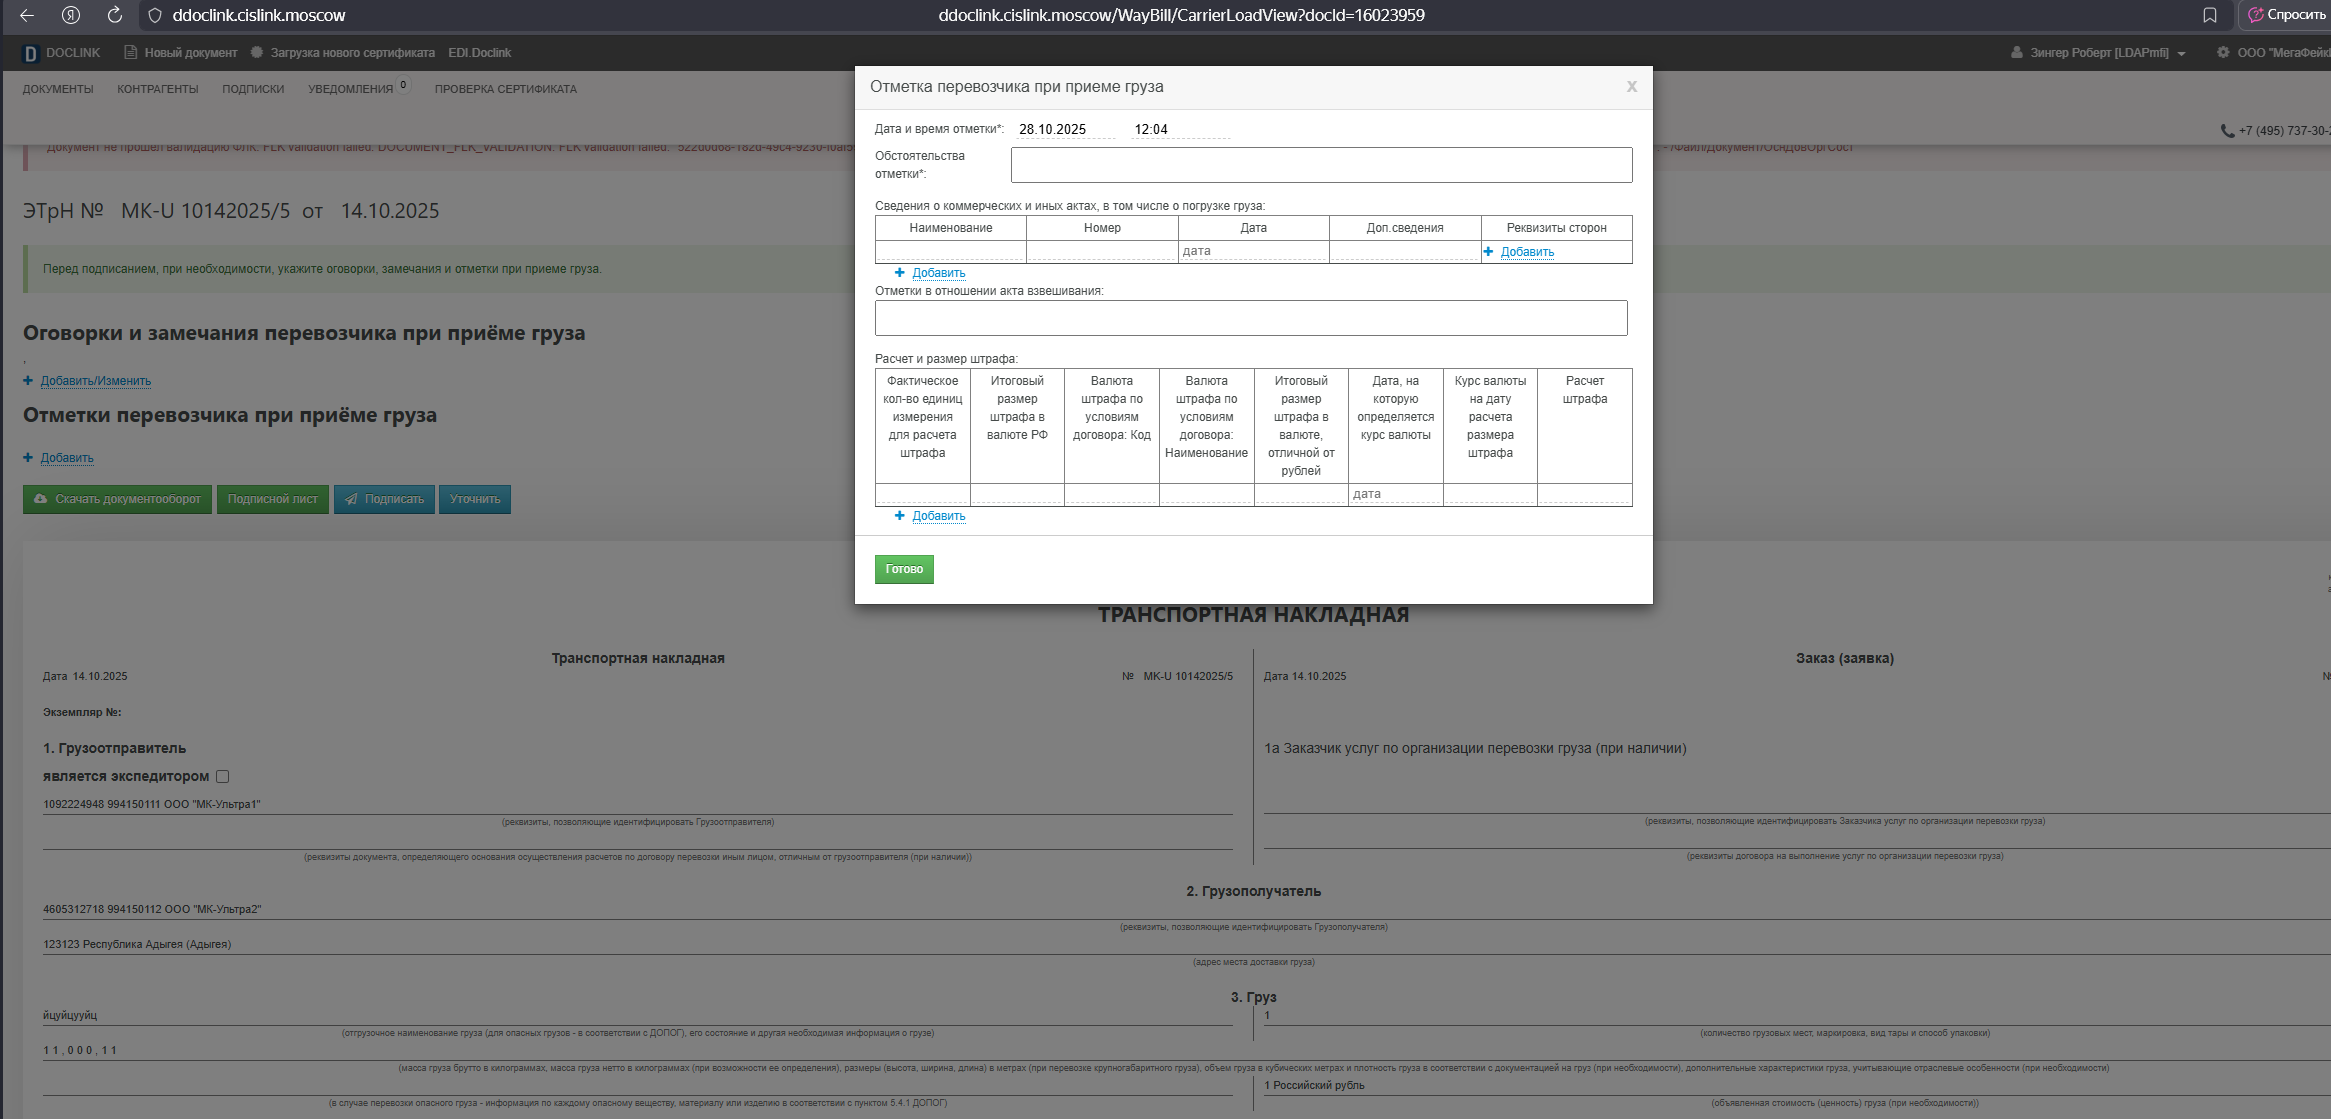Click the gear icon beside ООО "МегаФейк"
2331x1119 pixels.
[2223, 53]
